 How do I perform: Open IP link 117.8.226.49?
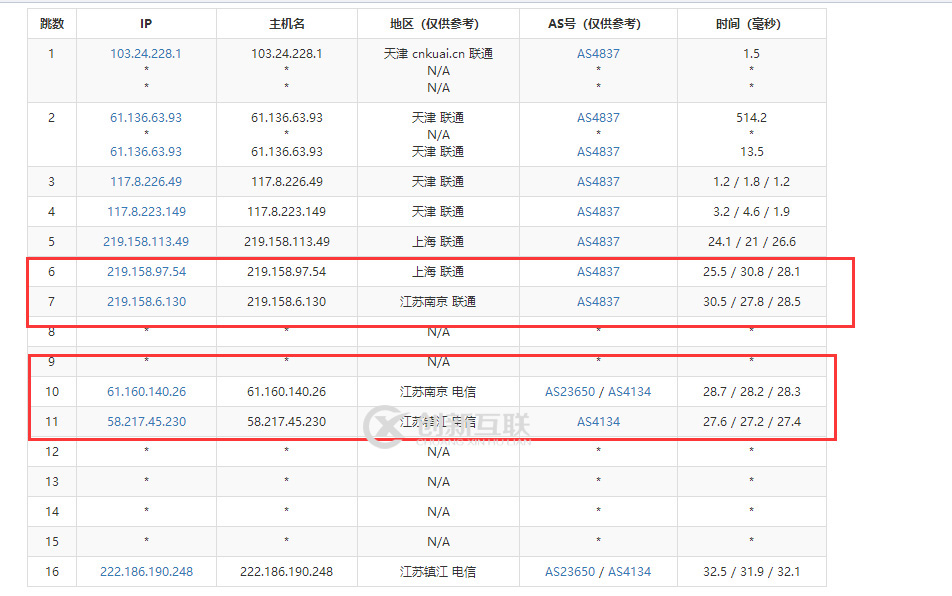click(146, 181)
